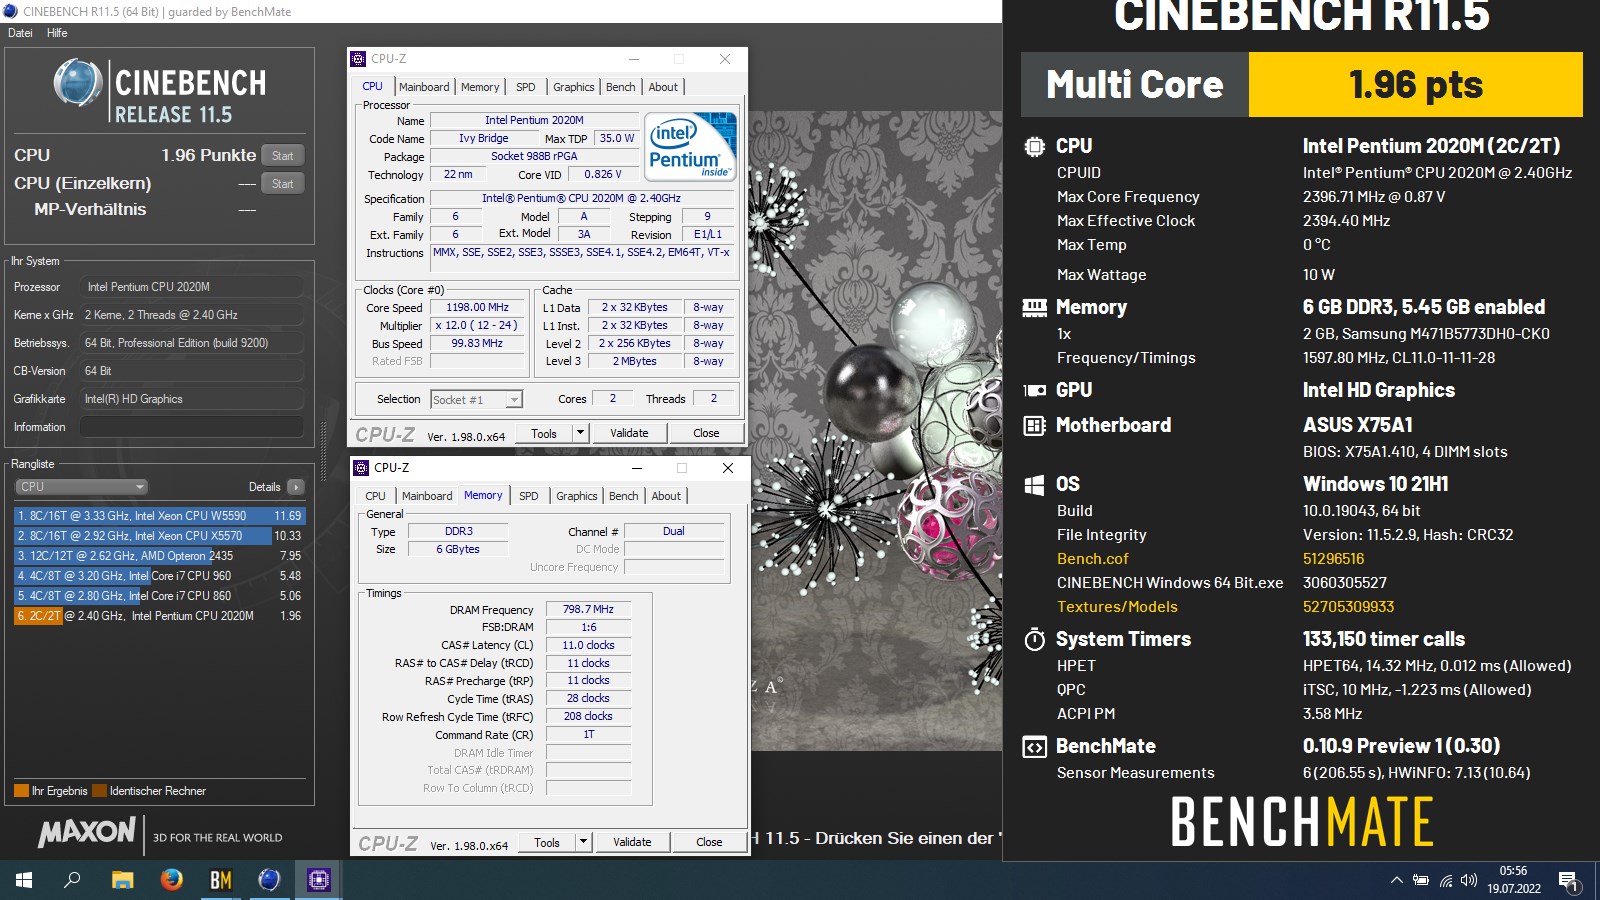1600x900 pixels.
Task: Start the CPU benchmark
Action: (x=283, y=156)
